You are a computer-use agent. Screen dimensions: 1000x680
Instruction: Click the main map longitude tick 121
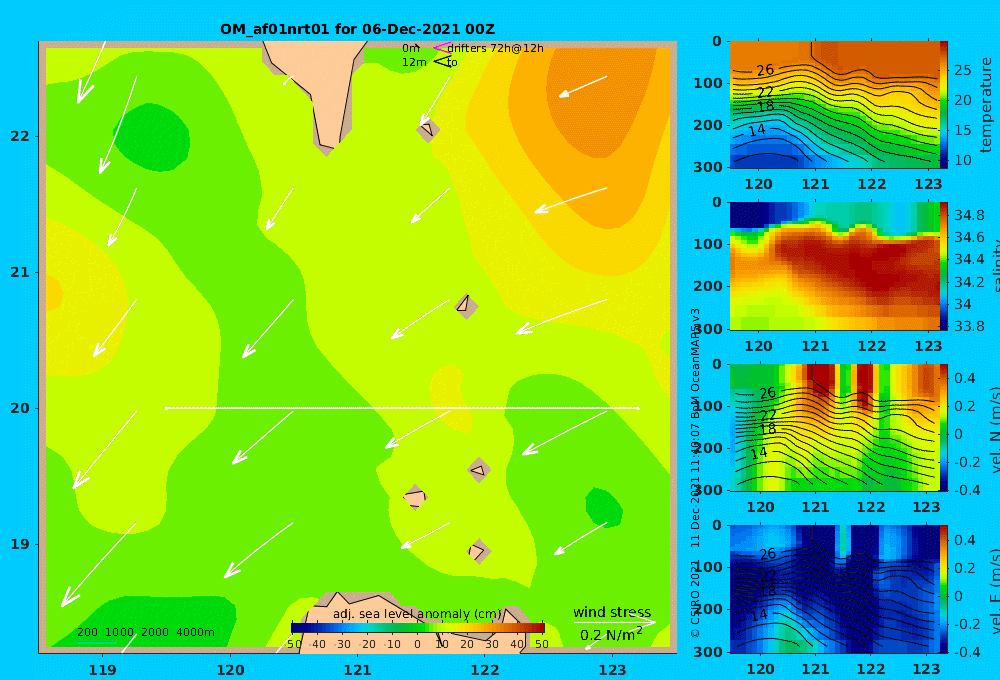click(x=357, y=670)
